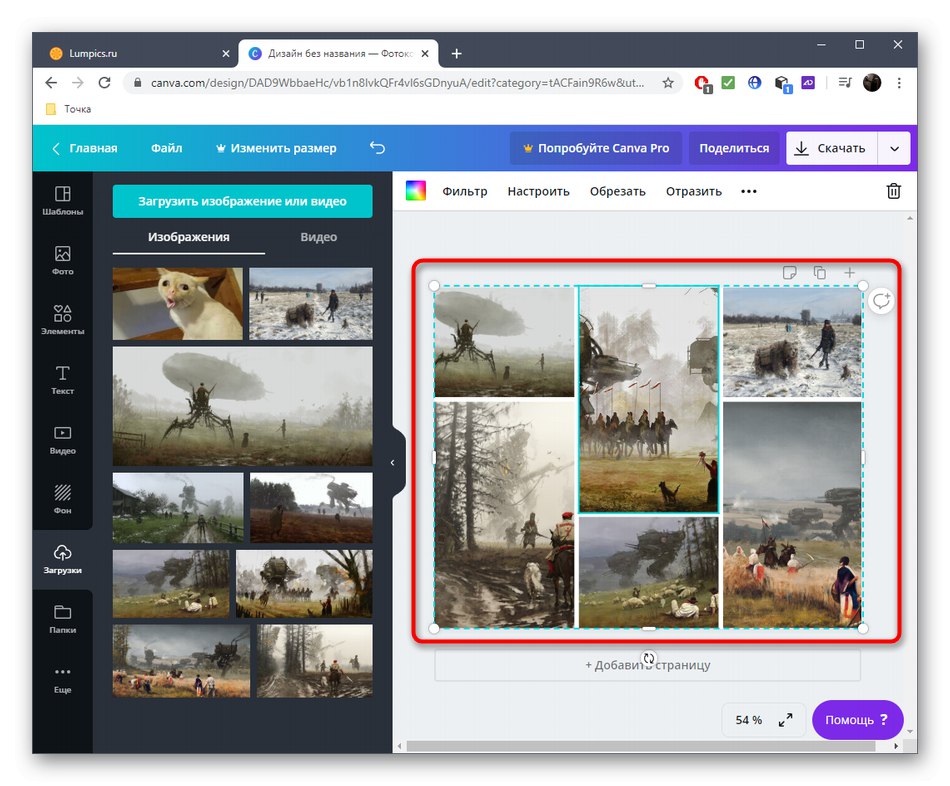Expand the download options dropdown arrow
950x786 pixels.
894,148
